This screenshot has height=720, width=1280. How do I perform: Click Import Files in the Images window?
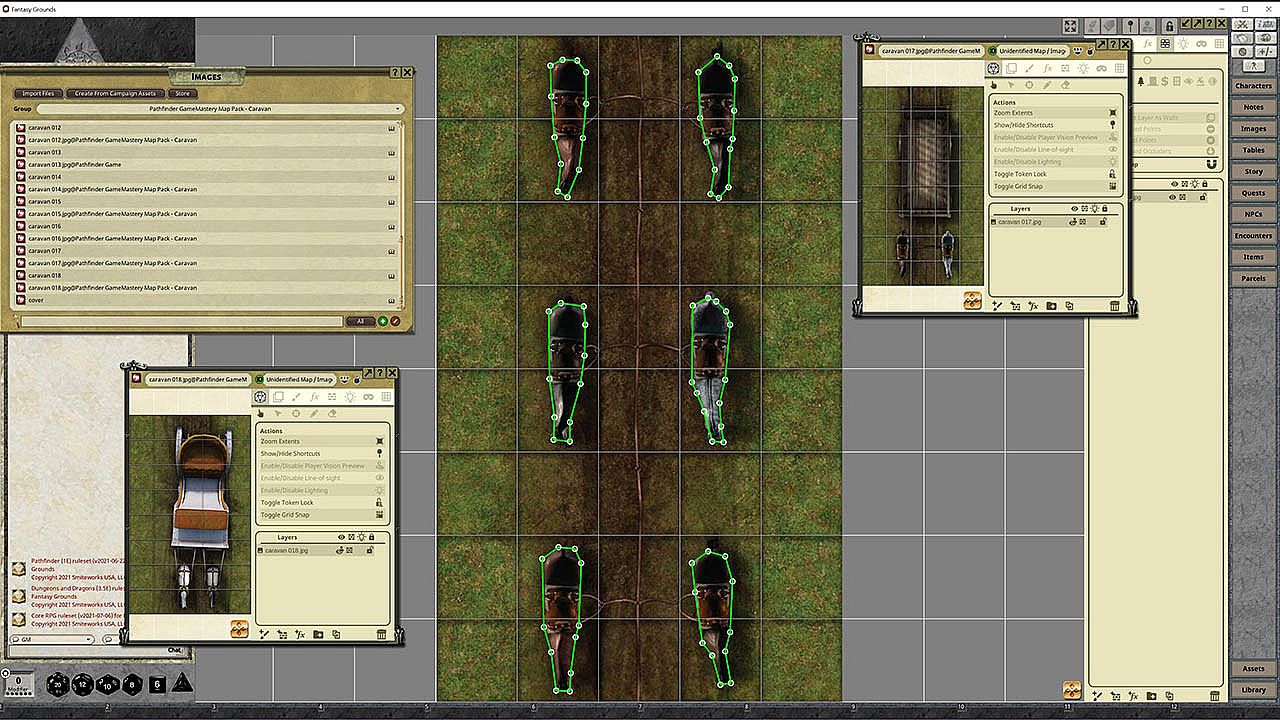[39, 93]
